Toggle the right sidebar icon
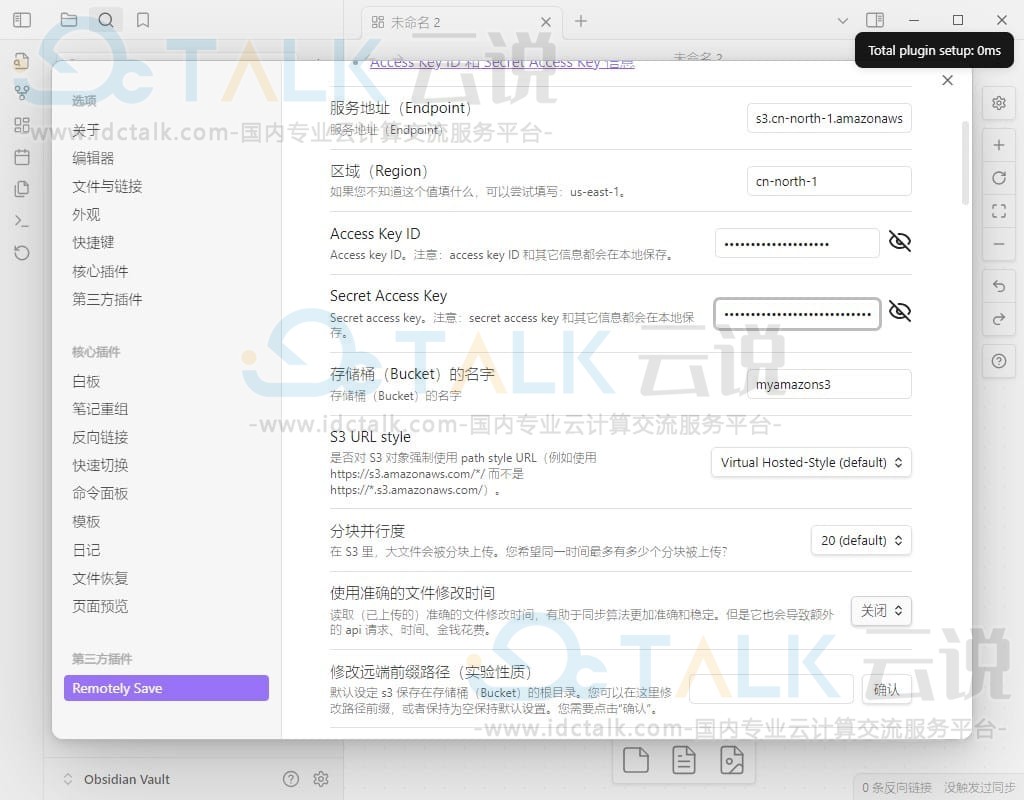Image resolution: width=1024 pixels, height=800 pixels. point(874,20)
